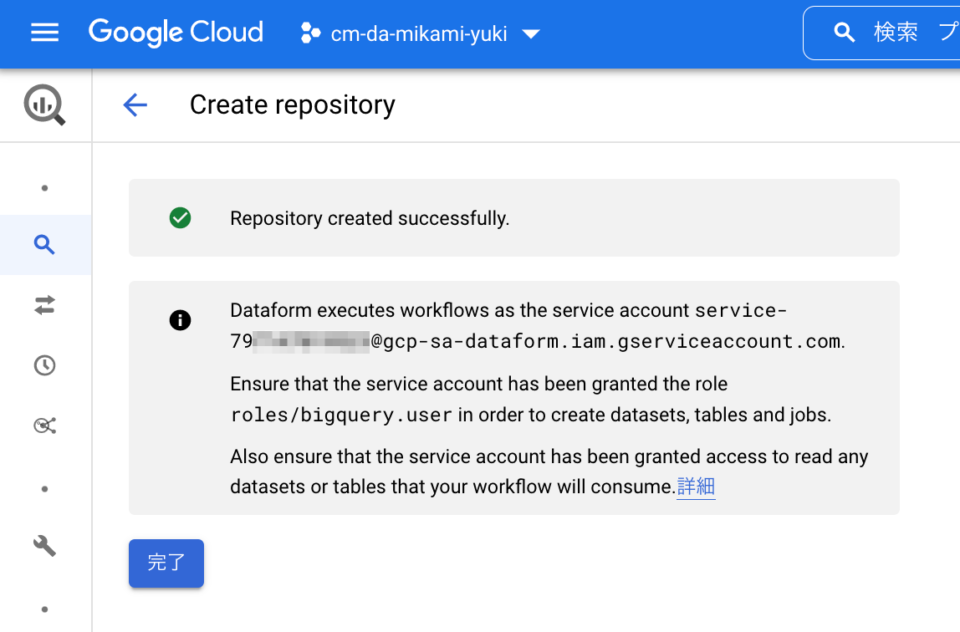Click the blue 完了 button
The image size is (960, 632).
[x=166, y=563]
